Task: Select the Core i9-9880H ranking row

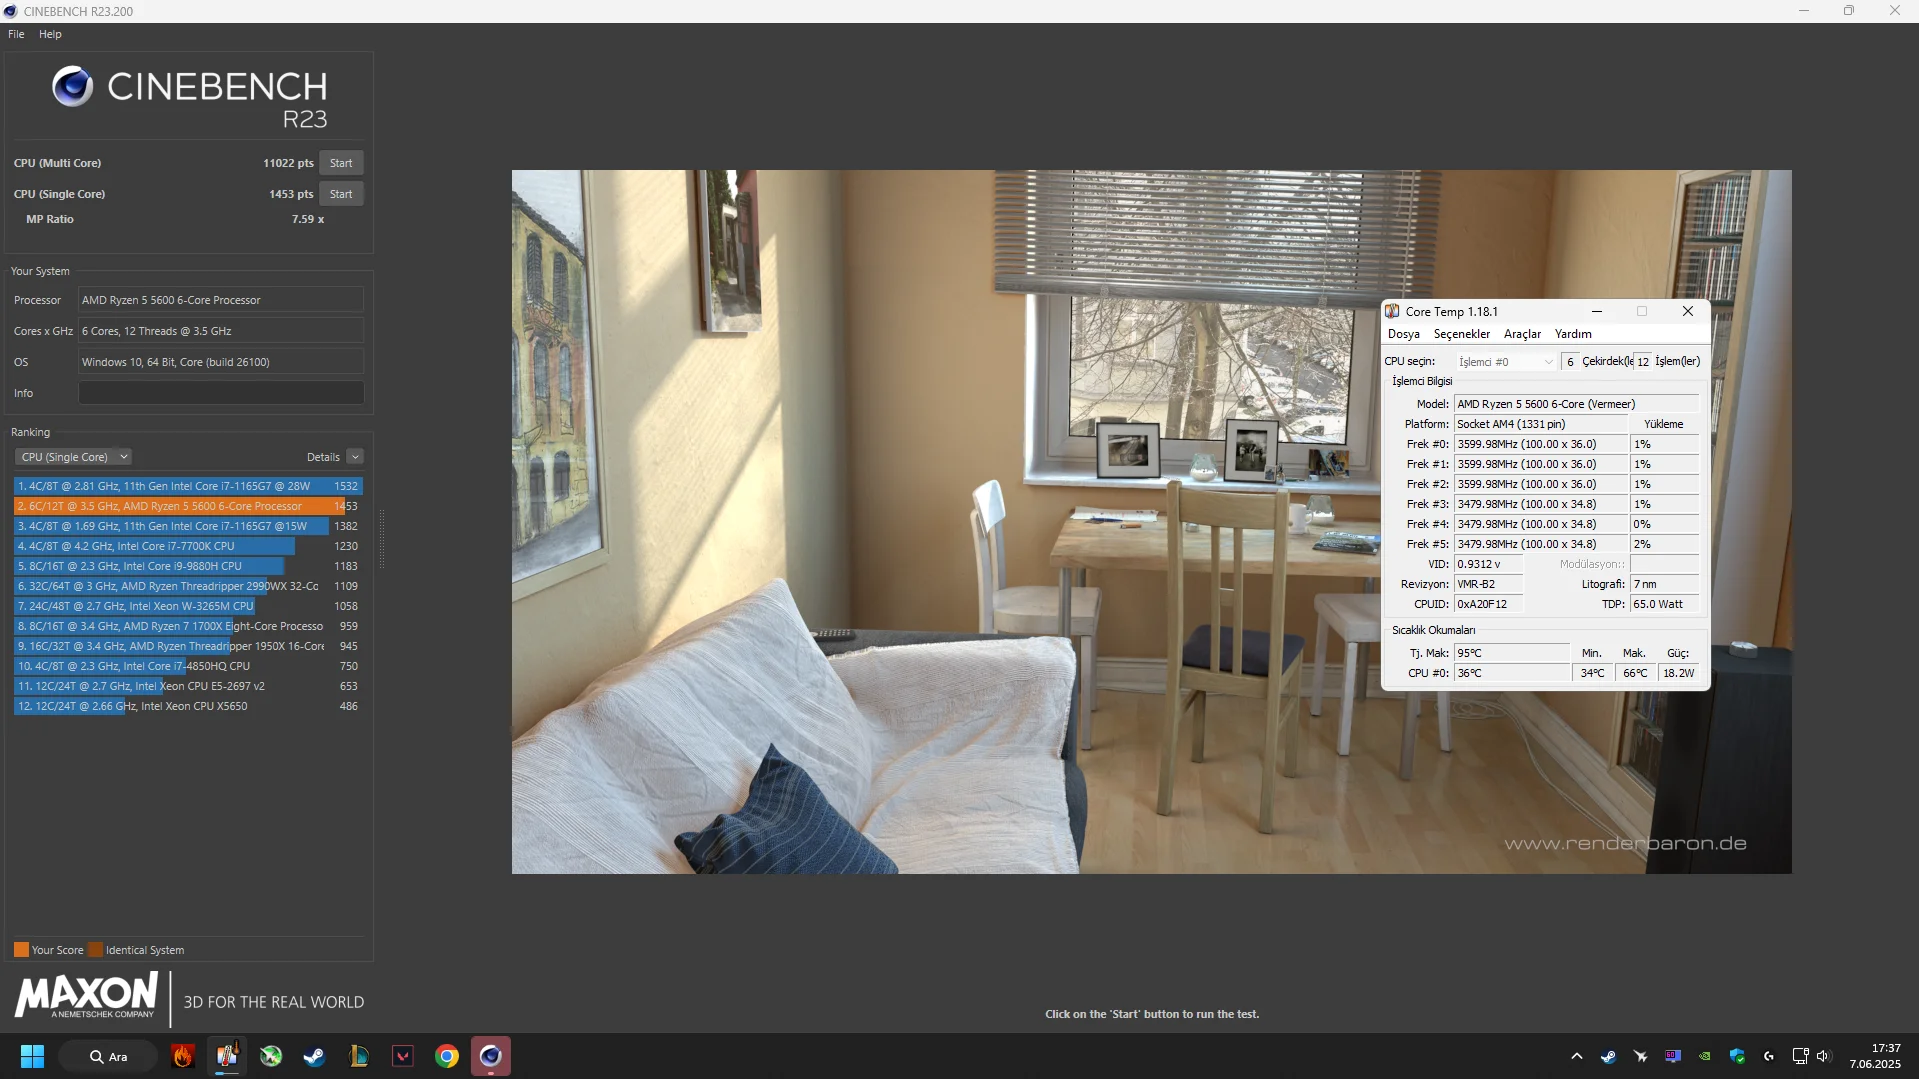Action: click(188, 566)
